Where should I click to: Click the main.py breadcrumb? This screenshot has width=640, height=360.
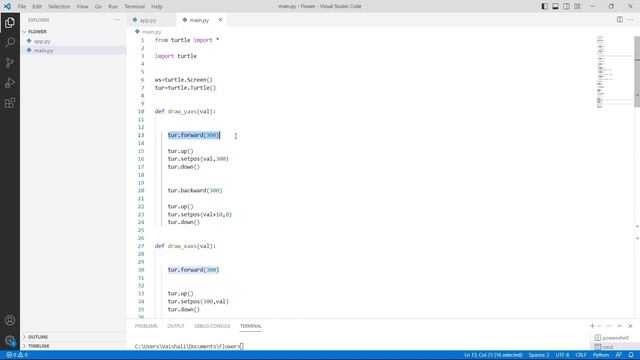point(151,32)
